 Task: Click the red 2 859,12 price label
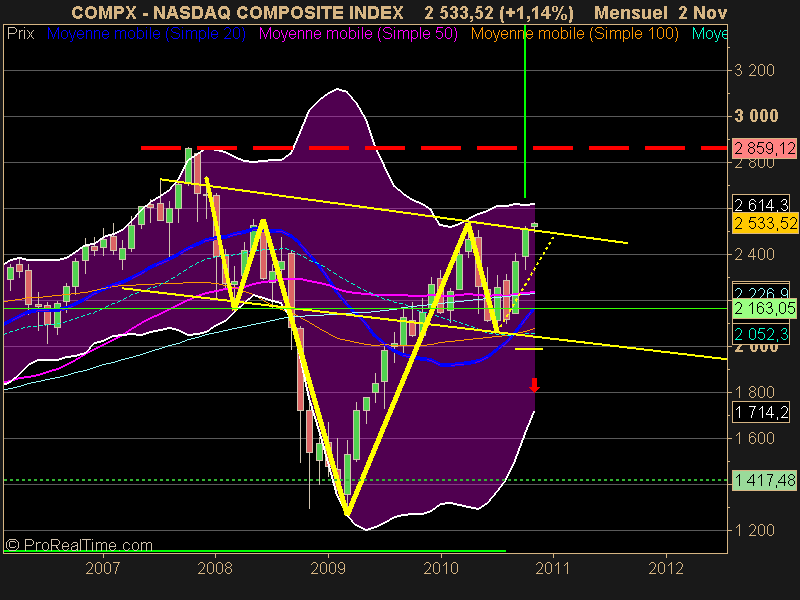pos(764,148)
